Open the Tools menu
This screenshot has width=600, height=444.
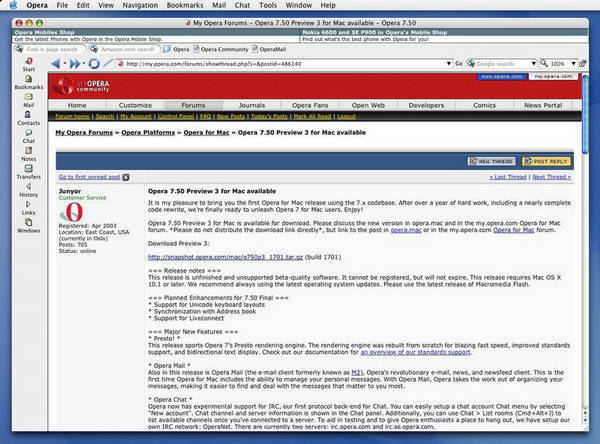[268, 5]
